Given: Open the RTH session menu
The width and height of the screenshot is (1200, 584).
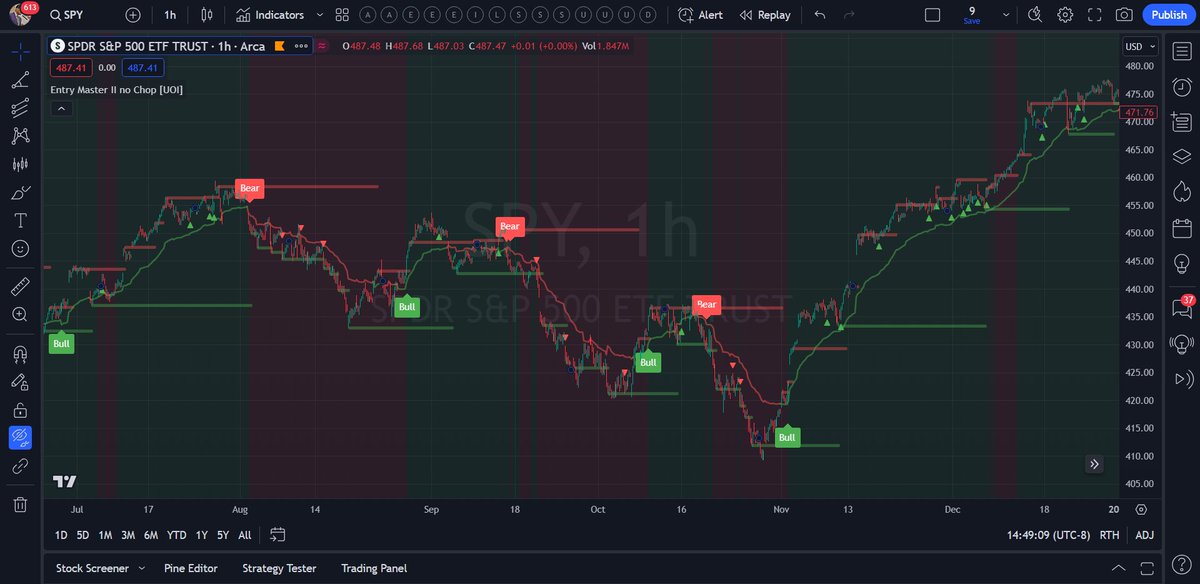Looking at the screenshot, I should (x=1110, y=535).
